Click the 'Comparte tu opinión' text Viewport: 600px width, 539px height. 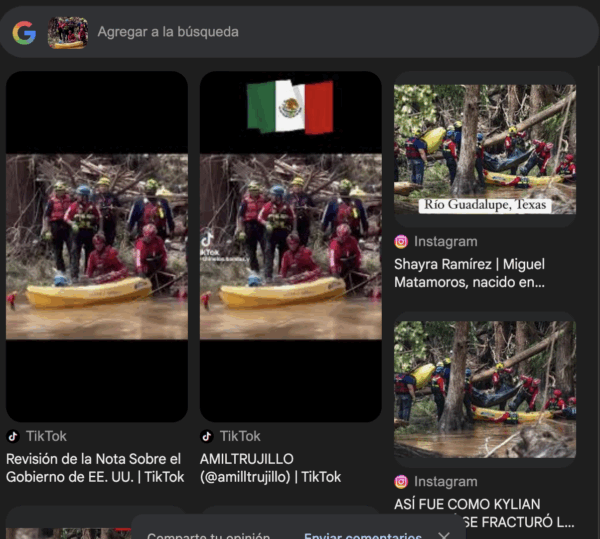[x=209, y=535]
